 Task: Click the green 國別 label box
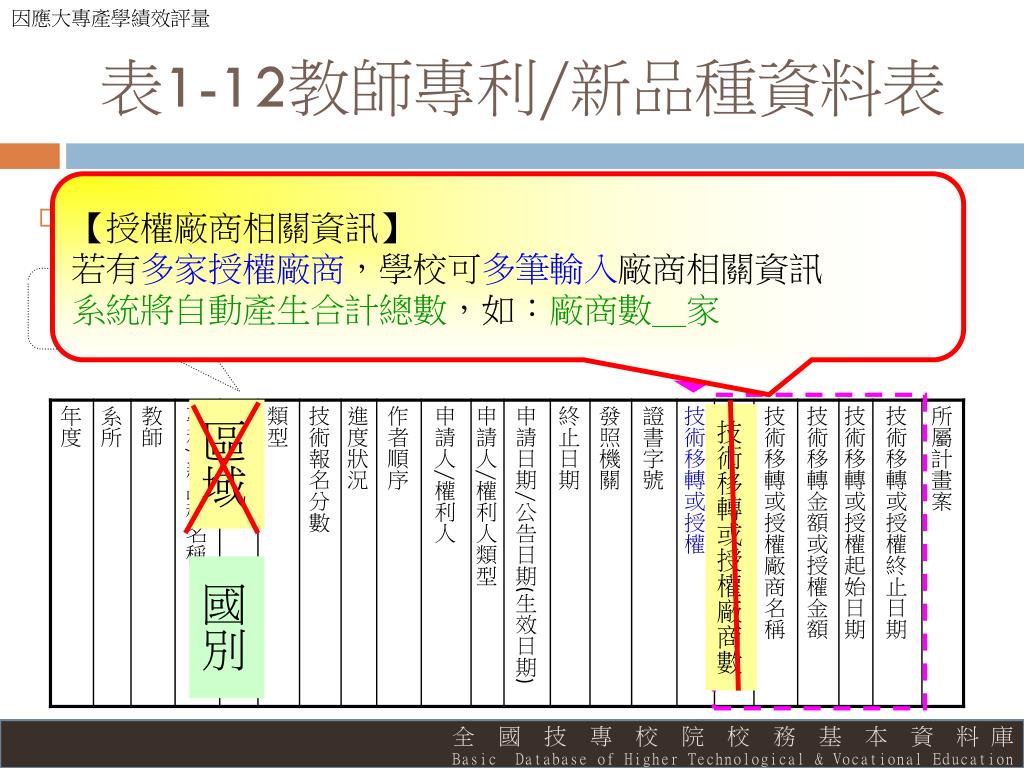point(226,627)
